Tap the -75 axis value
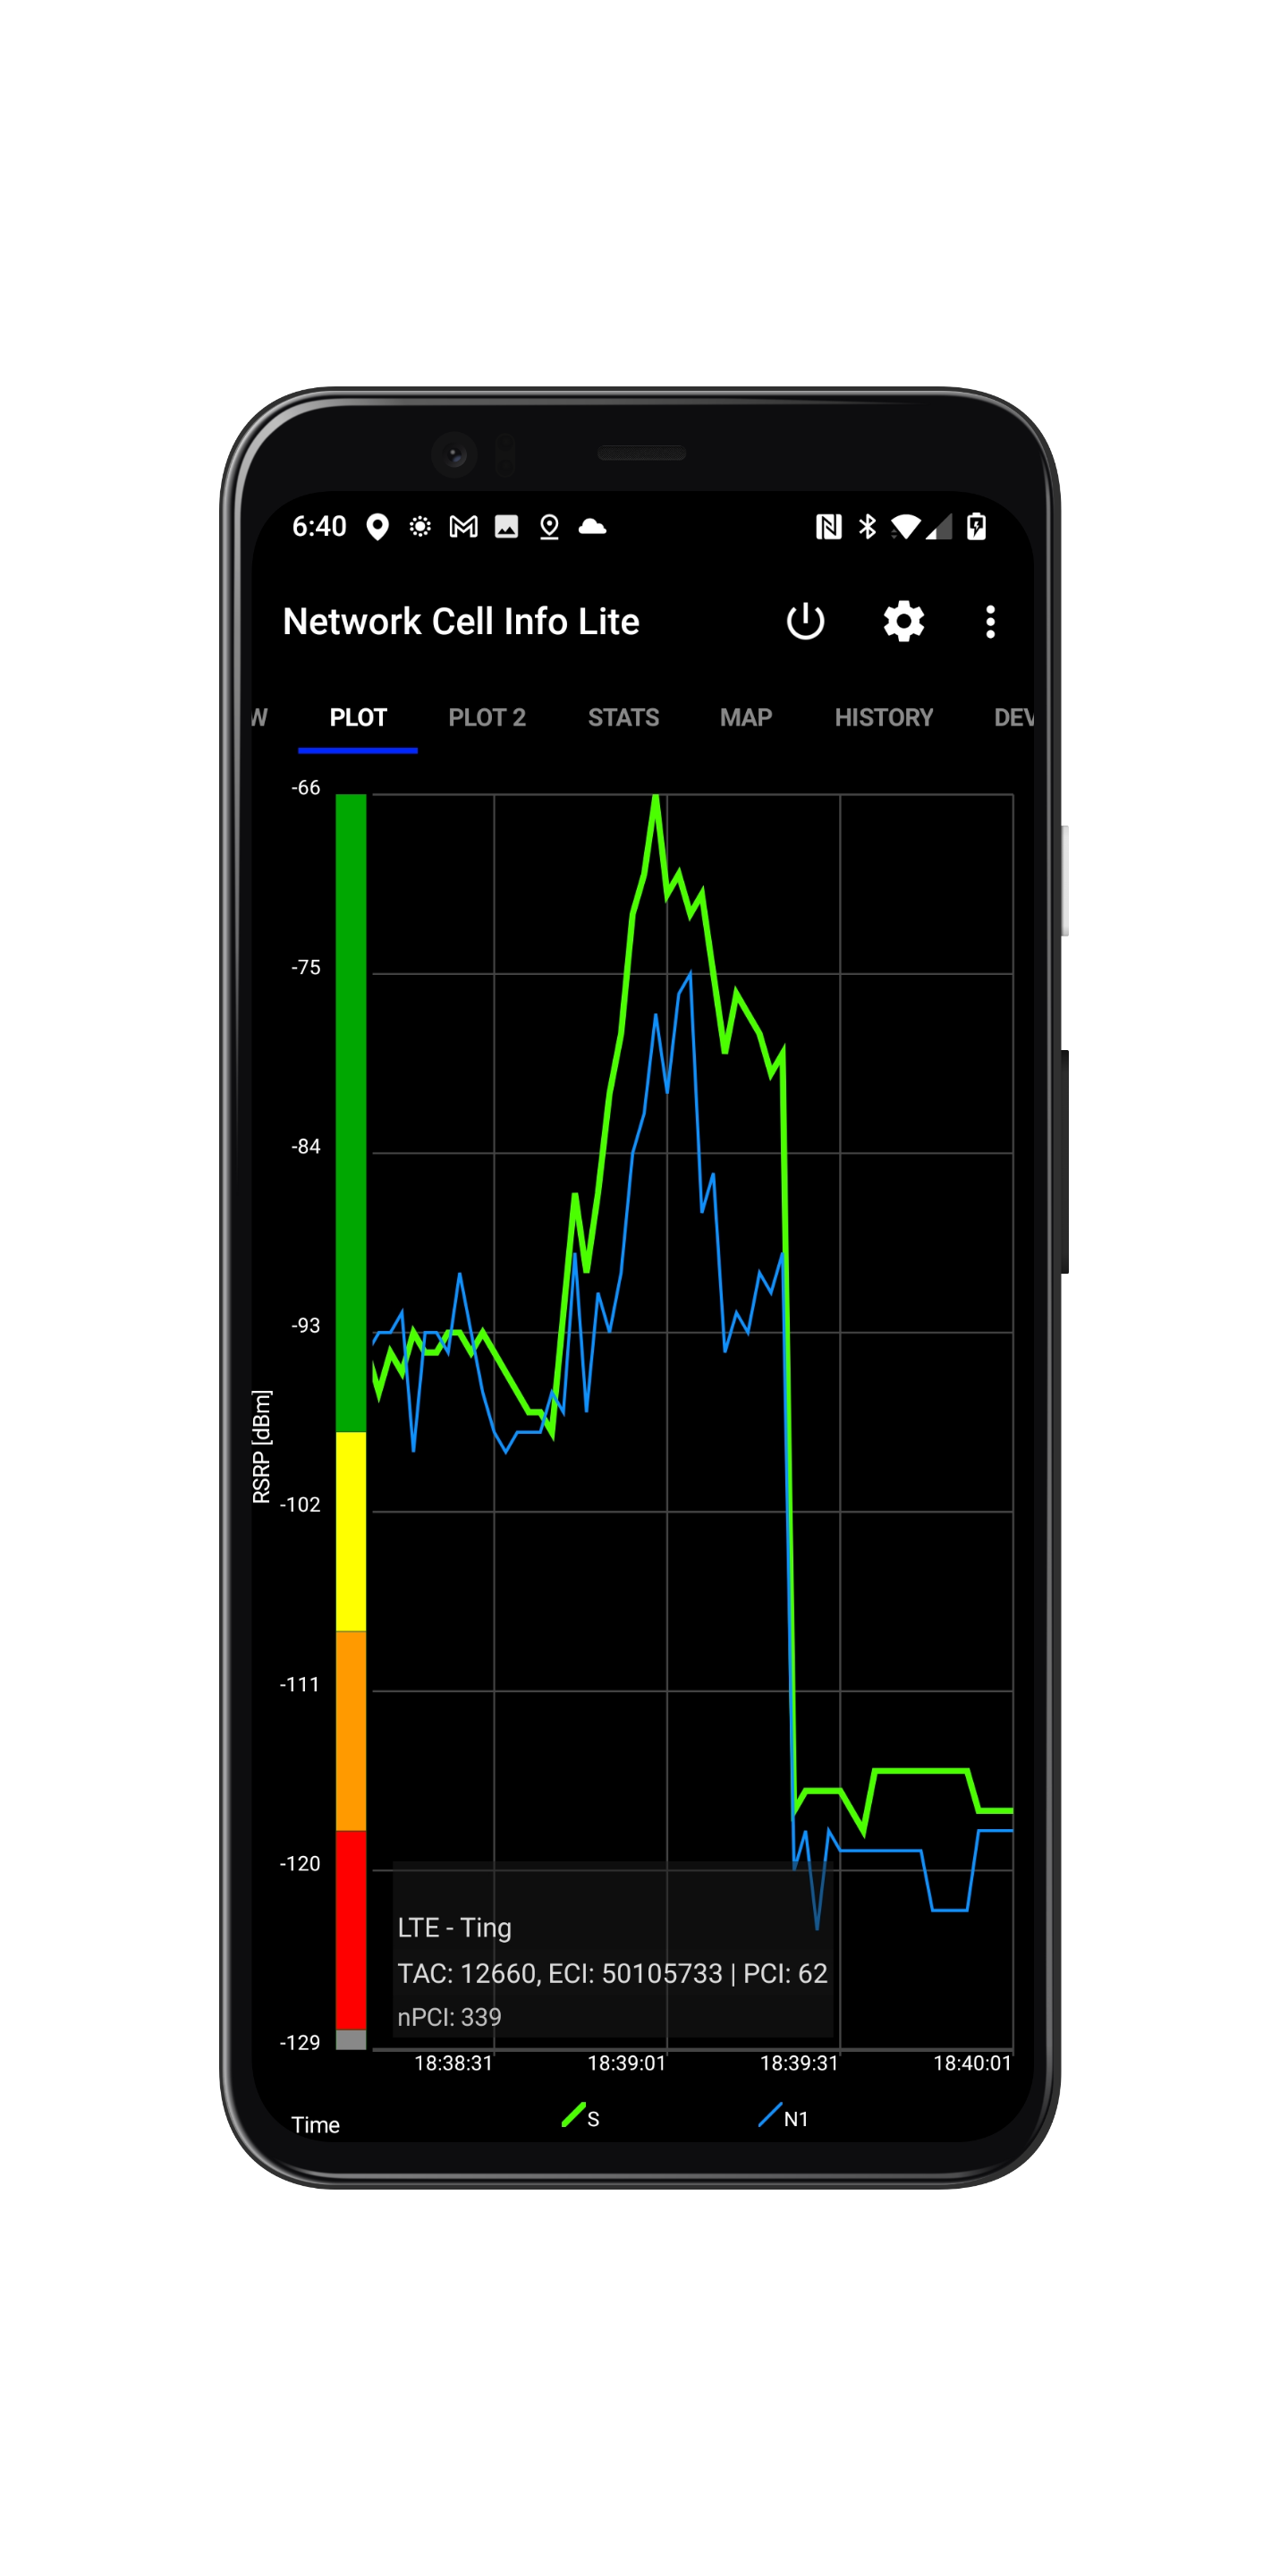The image size is (1288, 2576). tap(306, 967)
